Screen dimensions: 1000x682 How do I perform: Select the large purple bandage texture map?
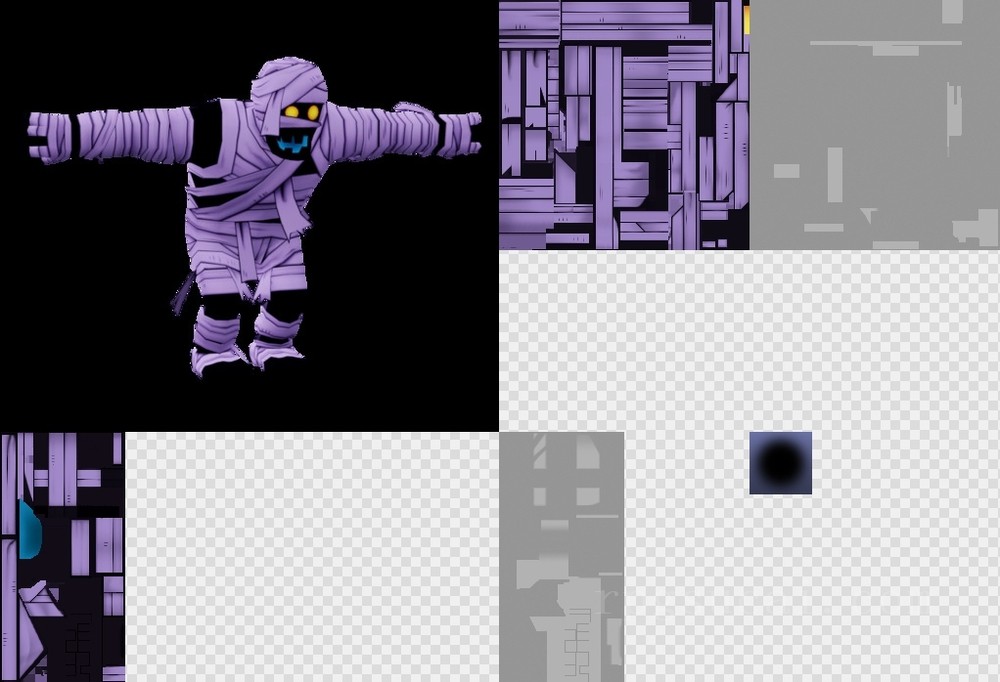click(x=623, y=124)
